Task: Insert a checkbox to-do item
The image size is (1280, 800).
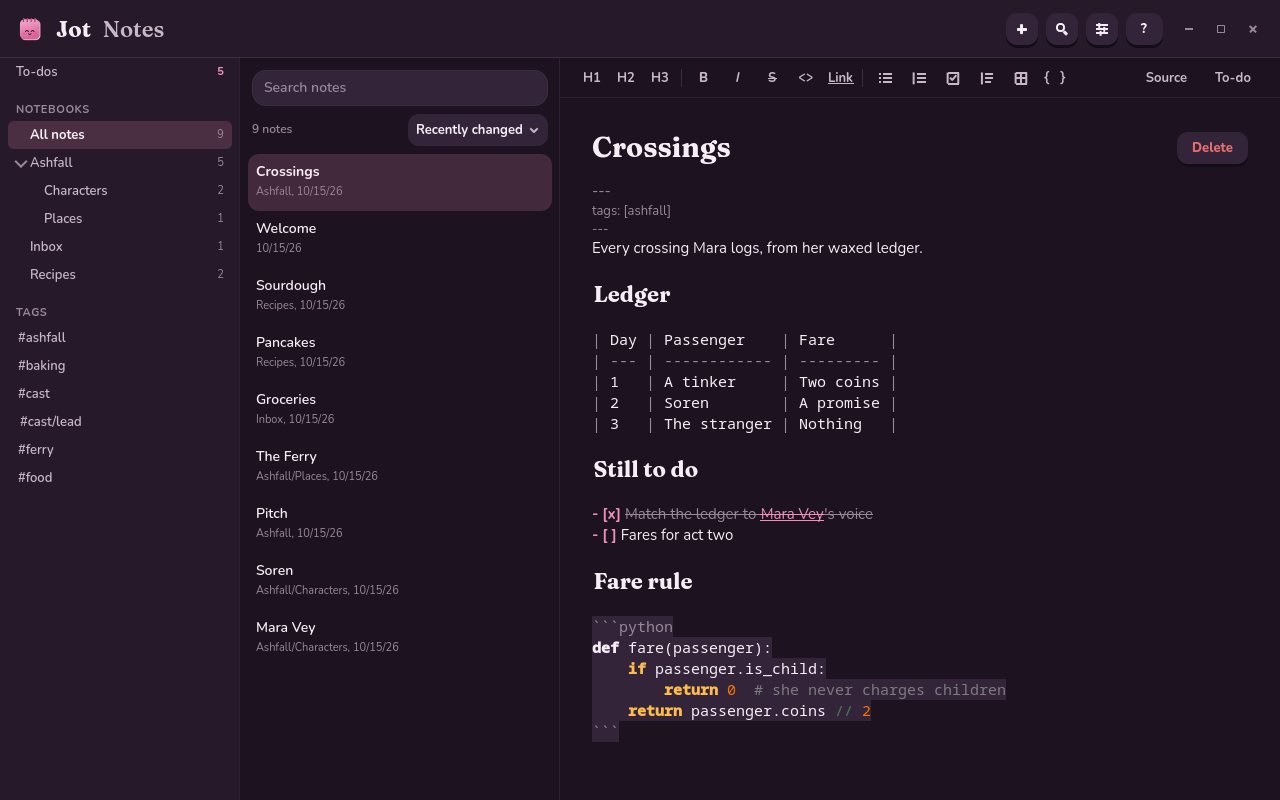Action: click(953, 78)
